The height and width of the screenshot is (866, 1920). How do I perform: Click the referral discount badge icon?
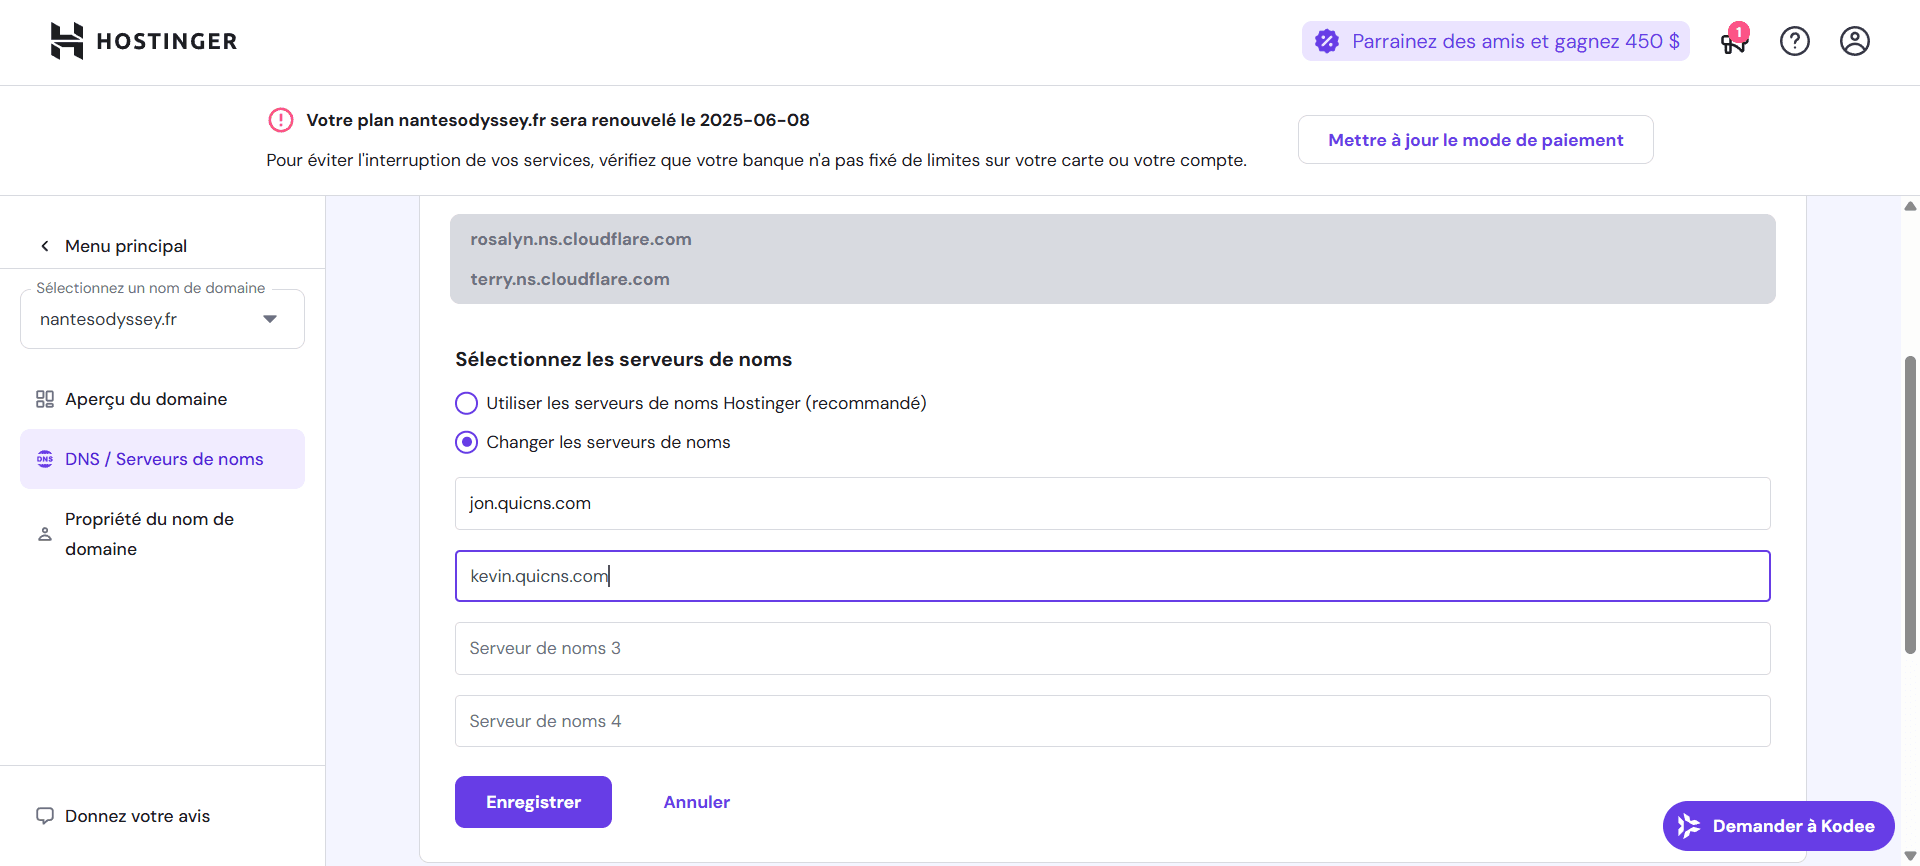tap(1327, 41)
